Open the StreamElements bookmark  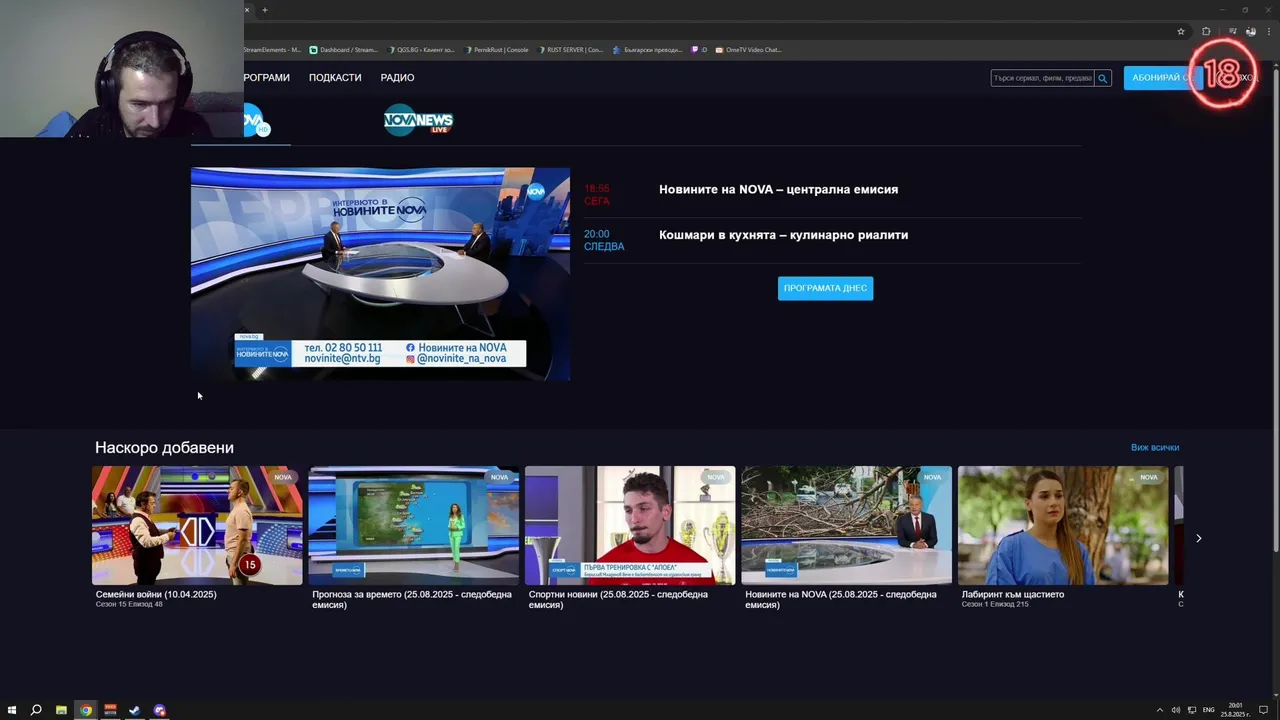click(x=272, y=49)
